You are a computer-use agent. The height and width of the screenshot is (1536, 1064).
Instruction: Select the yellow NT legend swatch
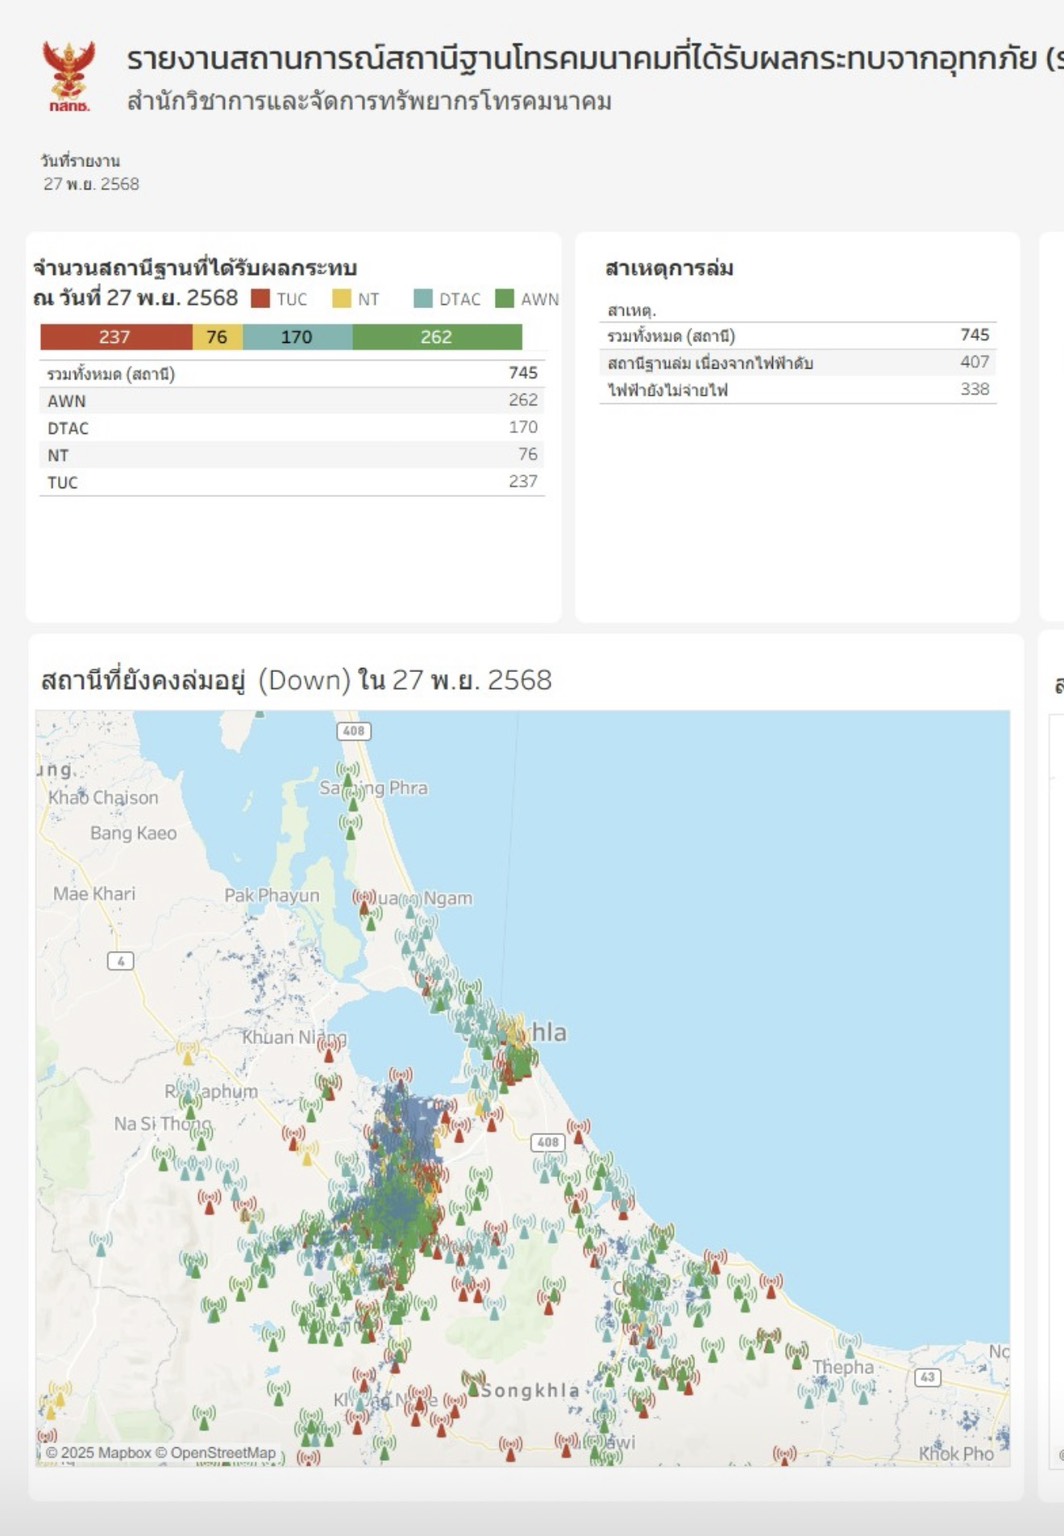(x=342, y=298)
